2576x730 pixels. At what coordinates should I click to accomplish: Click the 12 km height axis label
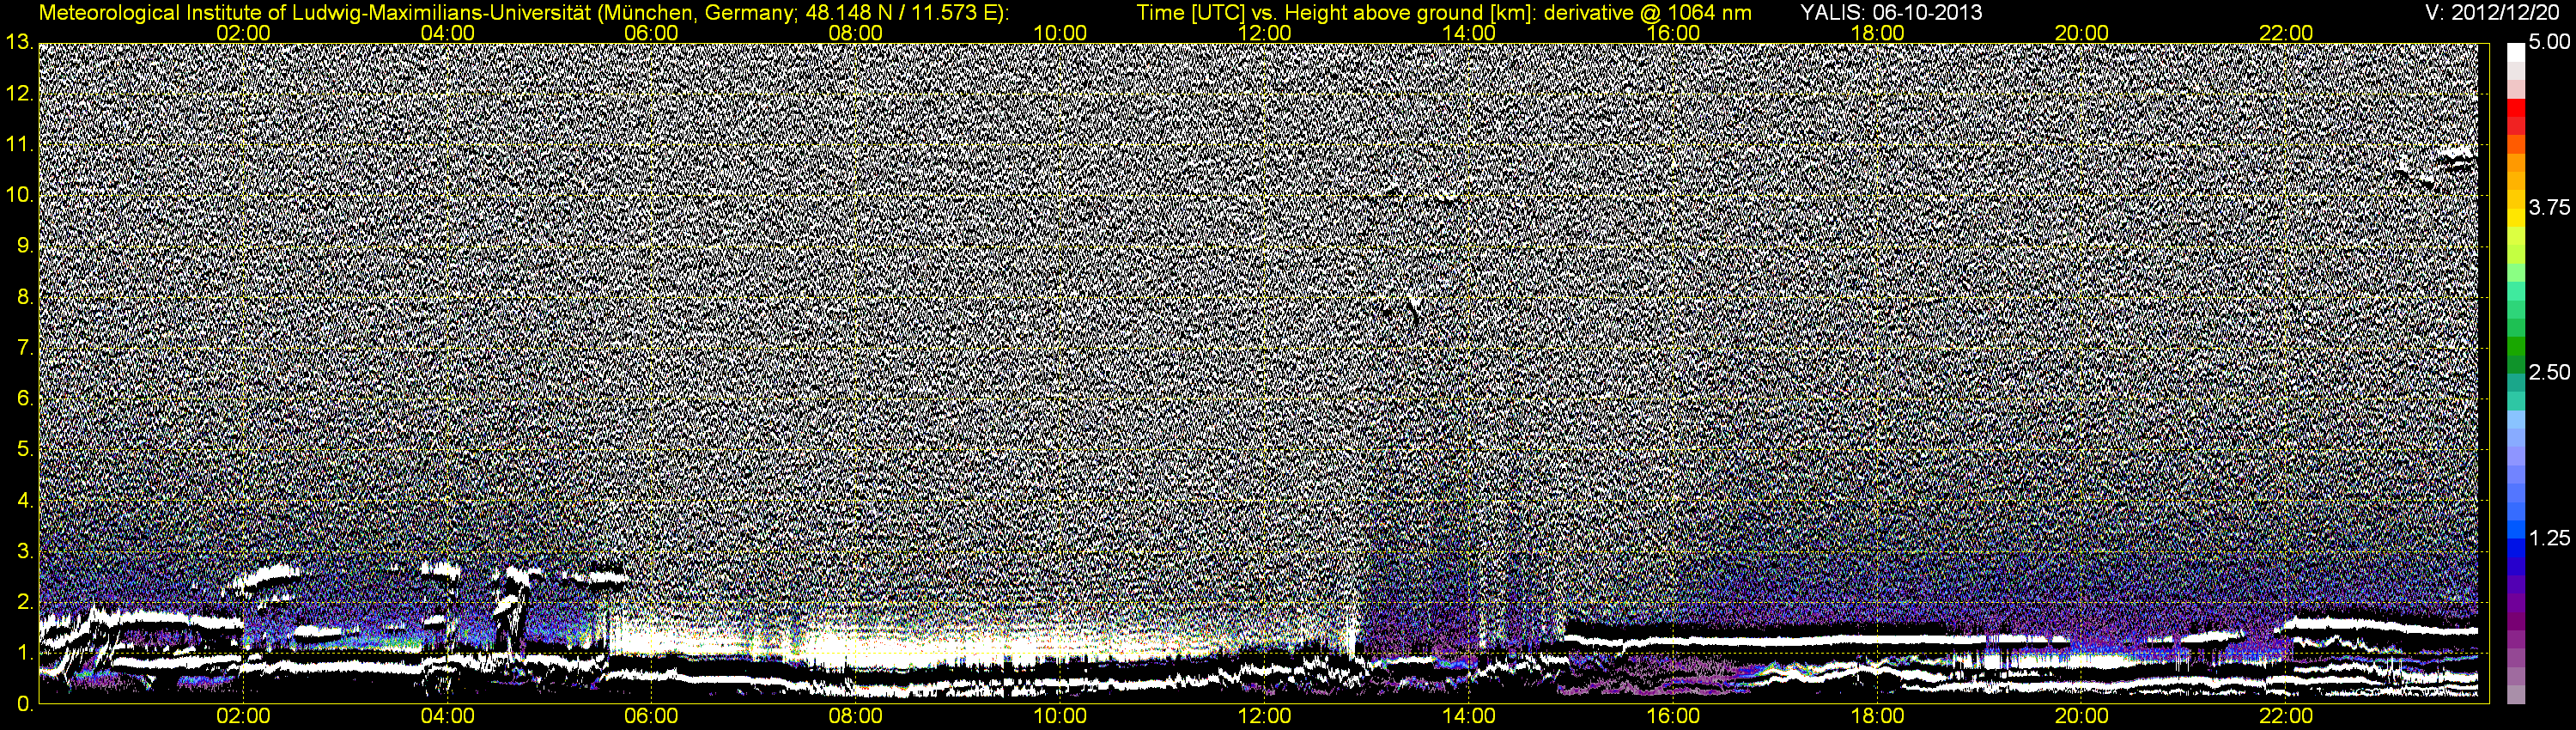[x=18, y=94]
